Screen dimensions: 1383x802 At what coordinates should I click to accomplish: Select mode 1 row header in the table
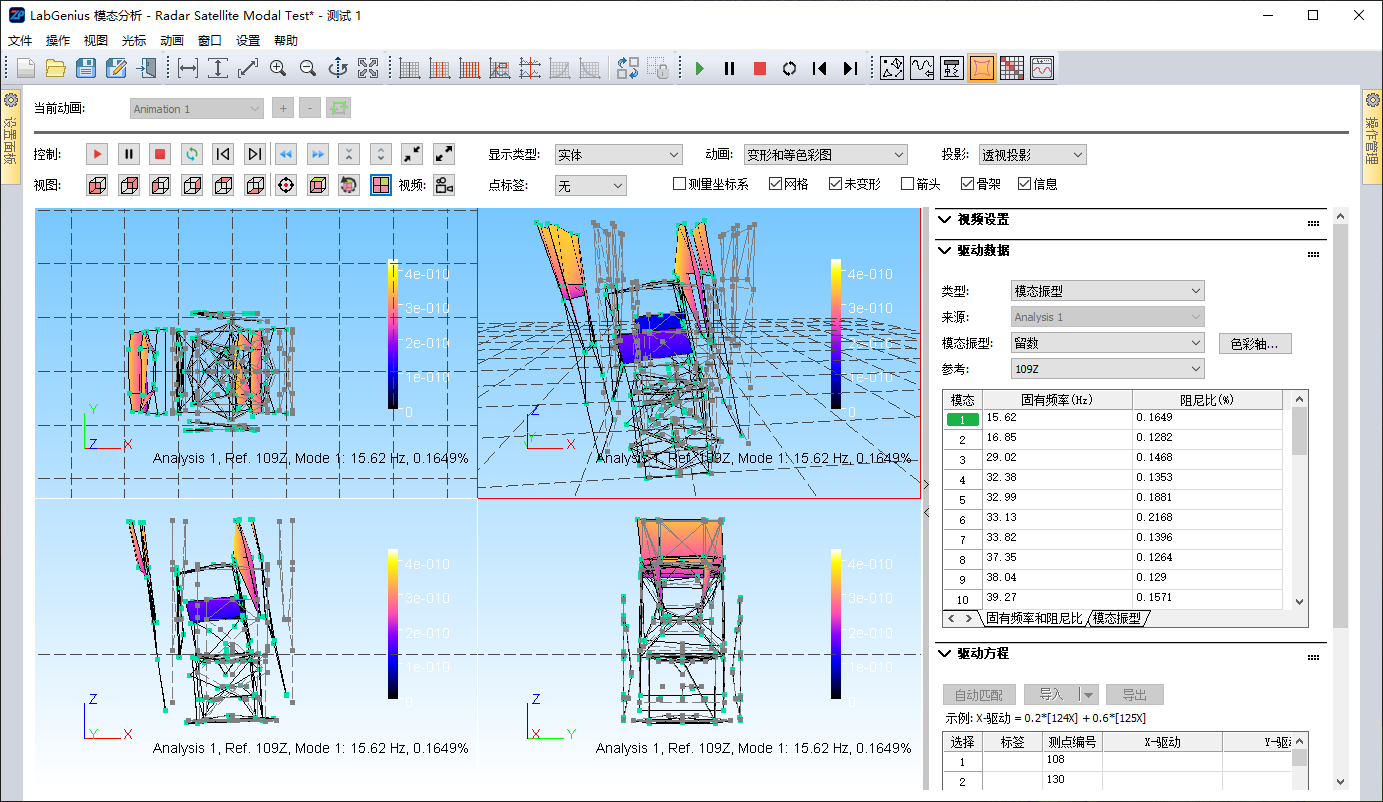(x=963, y=420)
